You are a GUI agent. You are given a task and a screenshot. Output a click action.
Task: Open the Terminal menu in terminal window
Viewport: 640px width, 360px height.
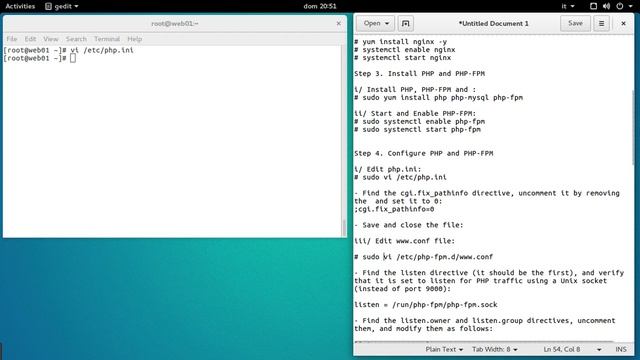(107, 39)
